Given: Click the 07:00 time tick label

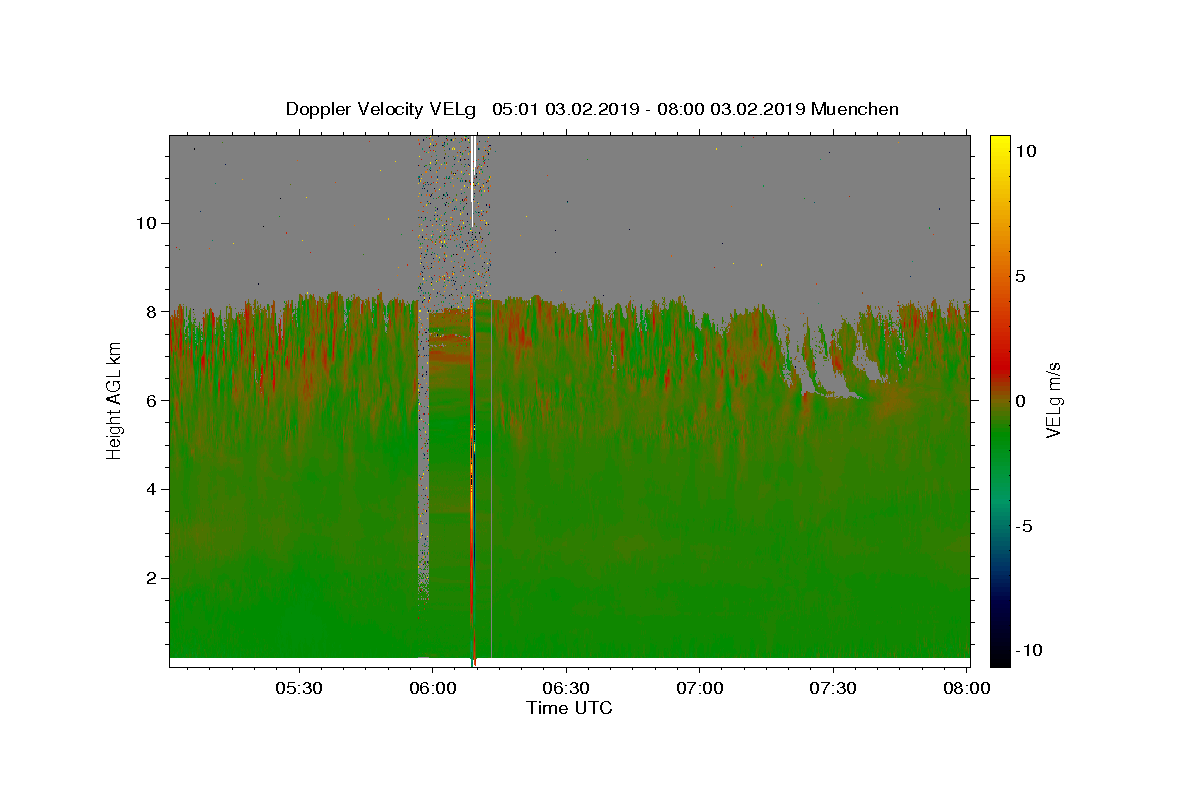Looking at the screenshot, I should 699,689.
